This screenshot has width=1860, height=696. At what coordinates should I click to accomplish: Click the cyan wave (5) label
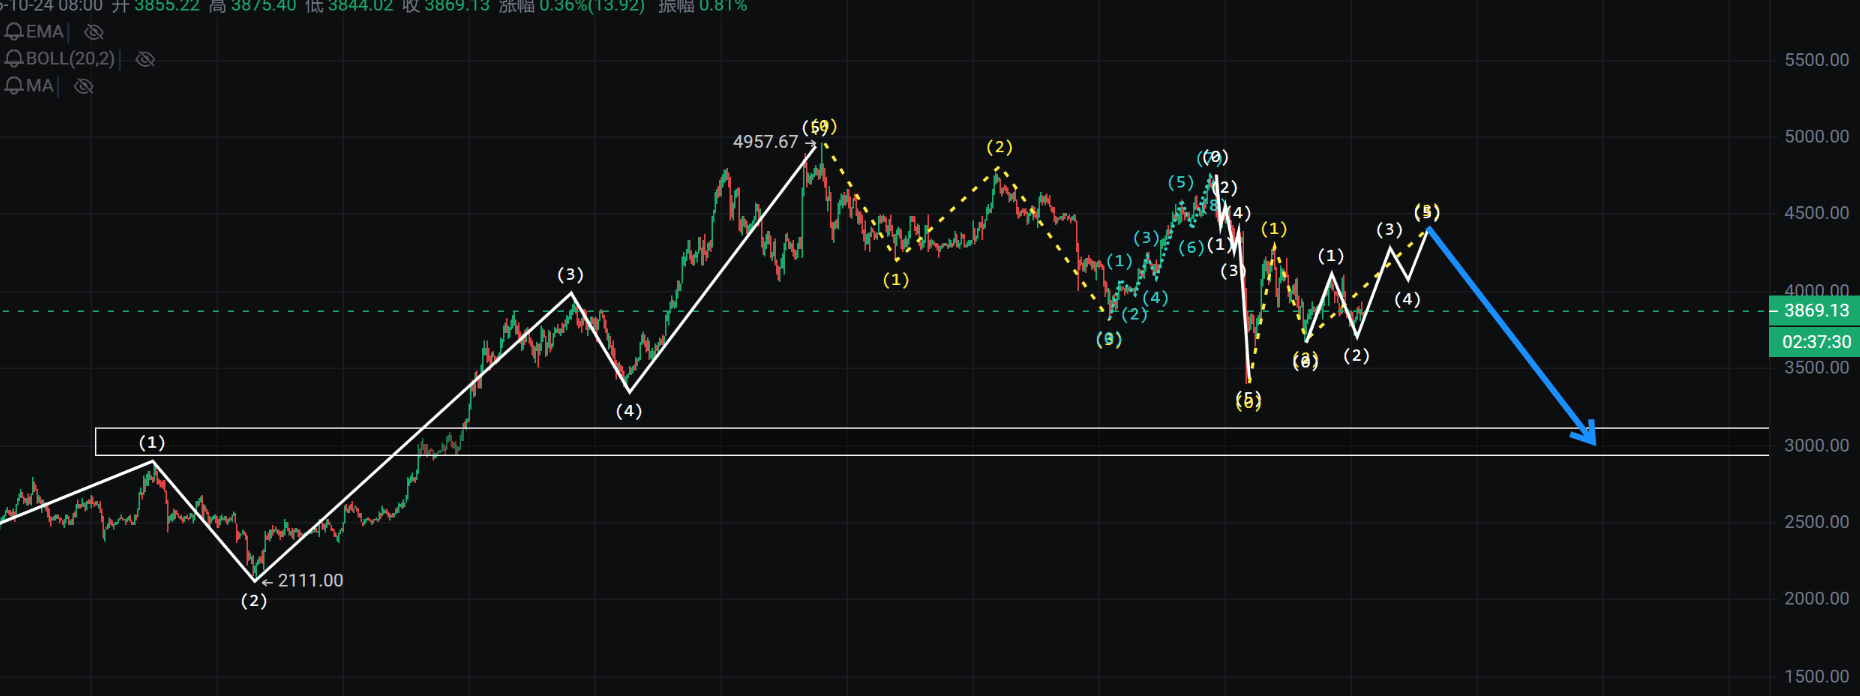point(1181,182)
